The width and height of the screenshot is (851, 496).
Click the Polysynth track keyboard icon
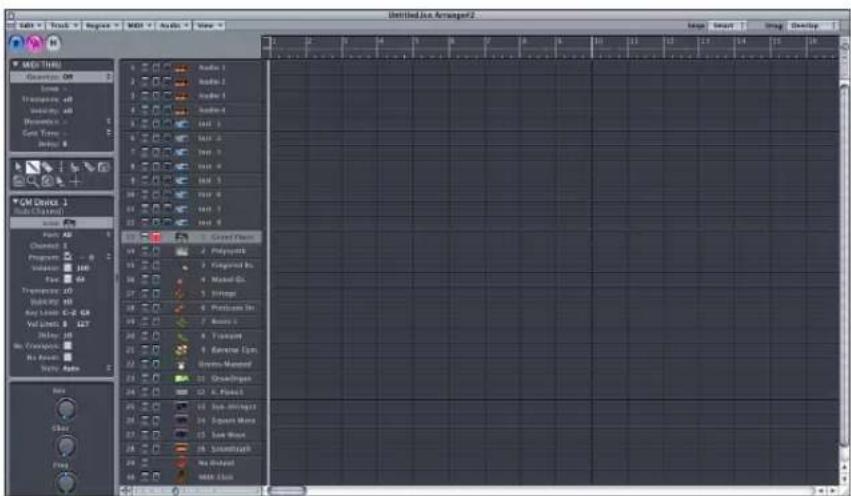tap(182, 251)
